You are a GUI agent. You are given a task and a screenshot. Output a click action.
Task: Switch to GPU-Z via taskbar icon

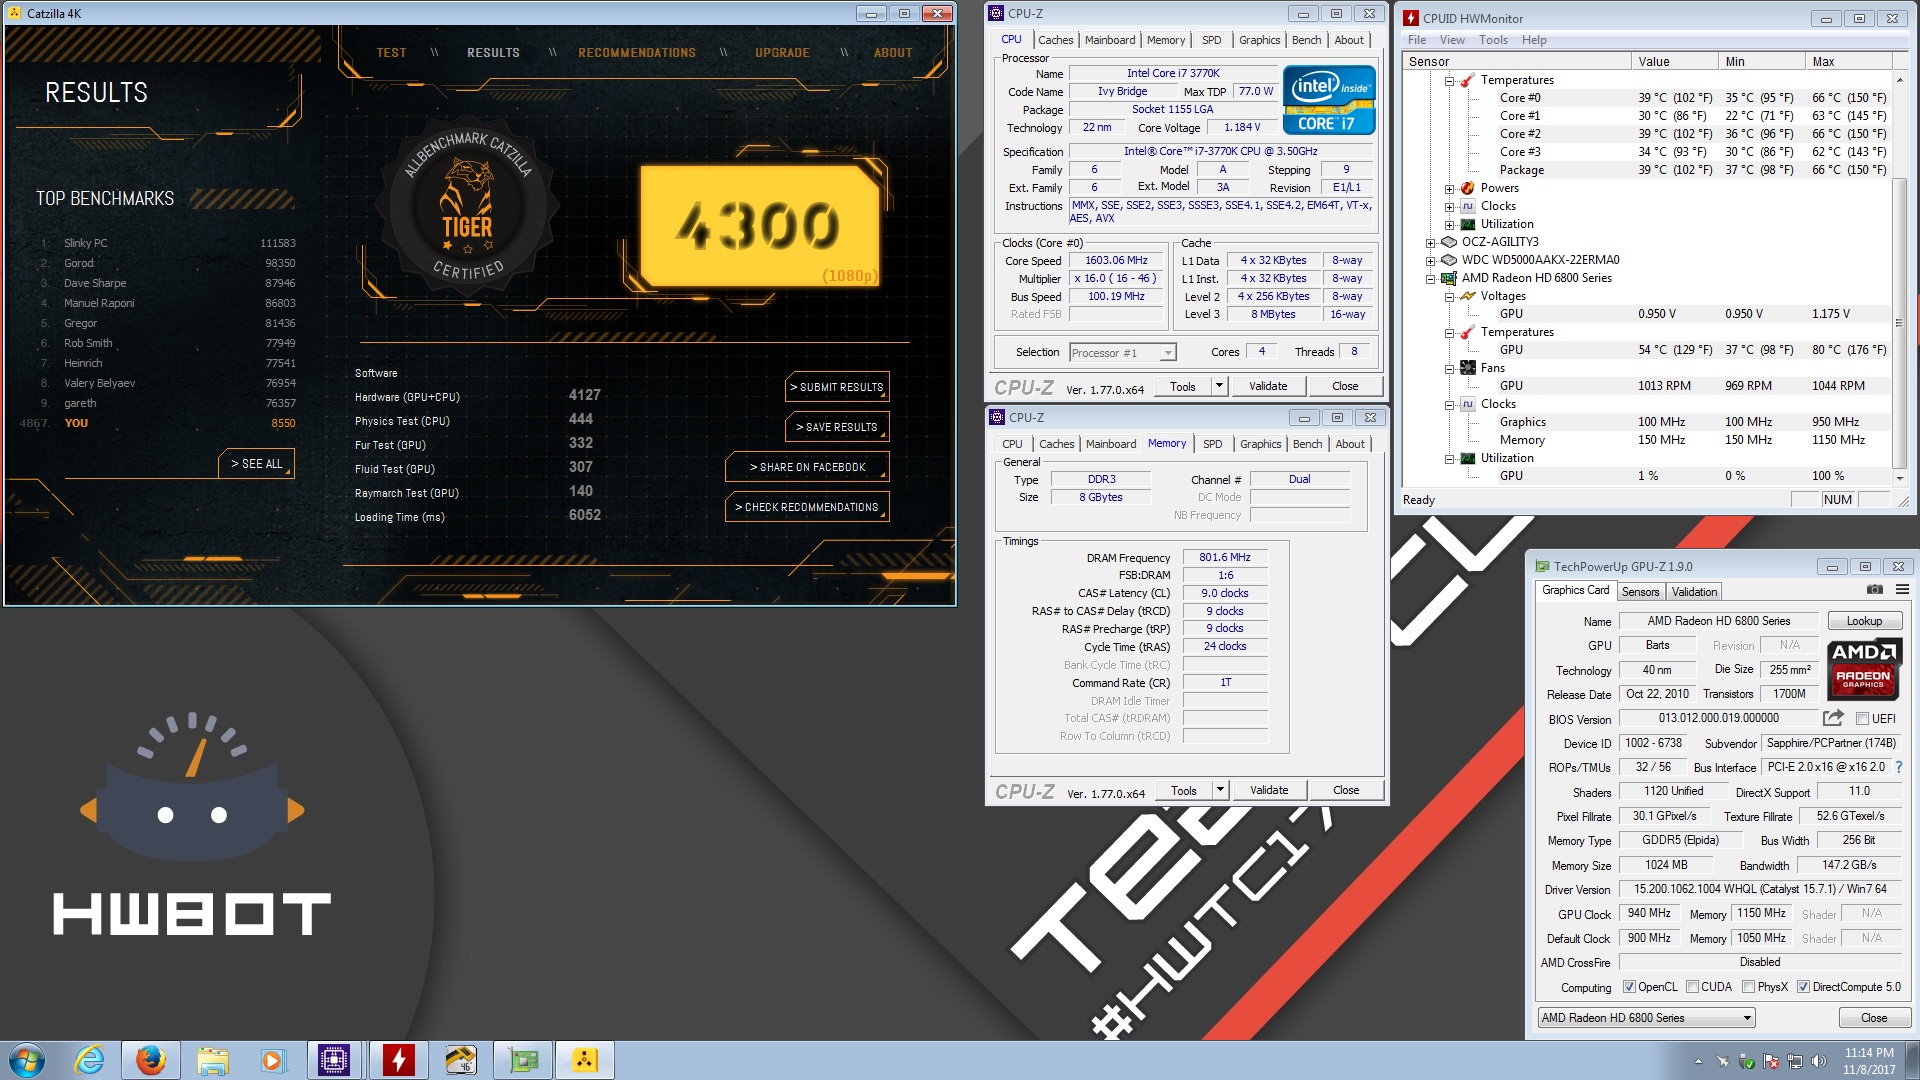point(523,1060)
